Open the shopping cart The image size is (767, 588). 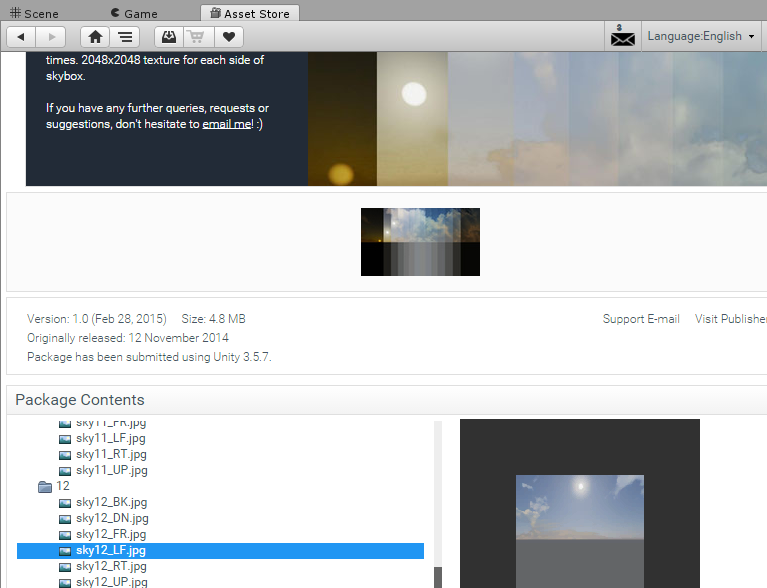point(198,37)
